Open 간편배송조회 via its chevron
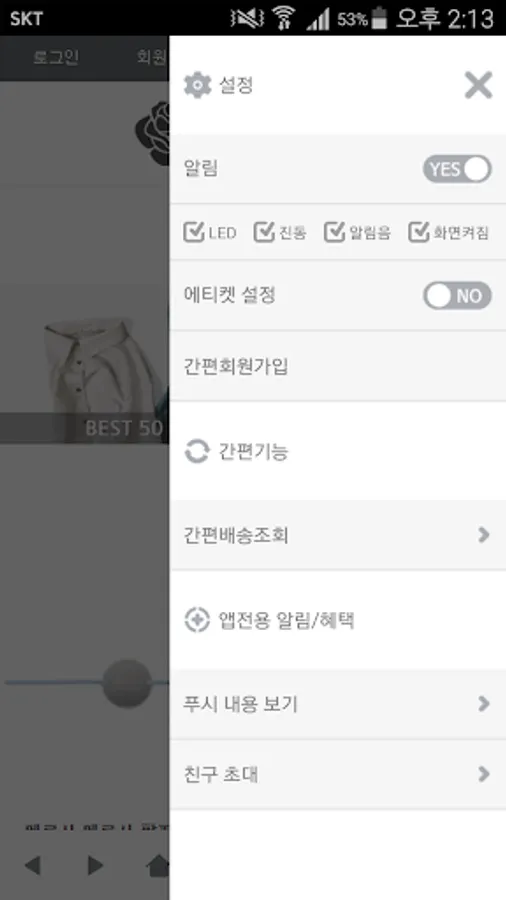 point(484,535)
